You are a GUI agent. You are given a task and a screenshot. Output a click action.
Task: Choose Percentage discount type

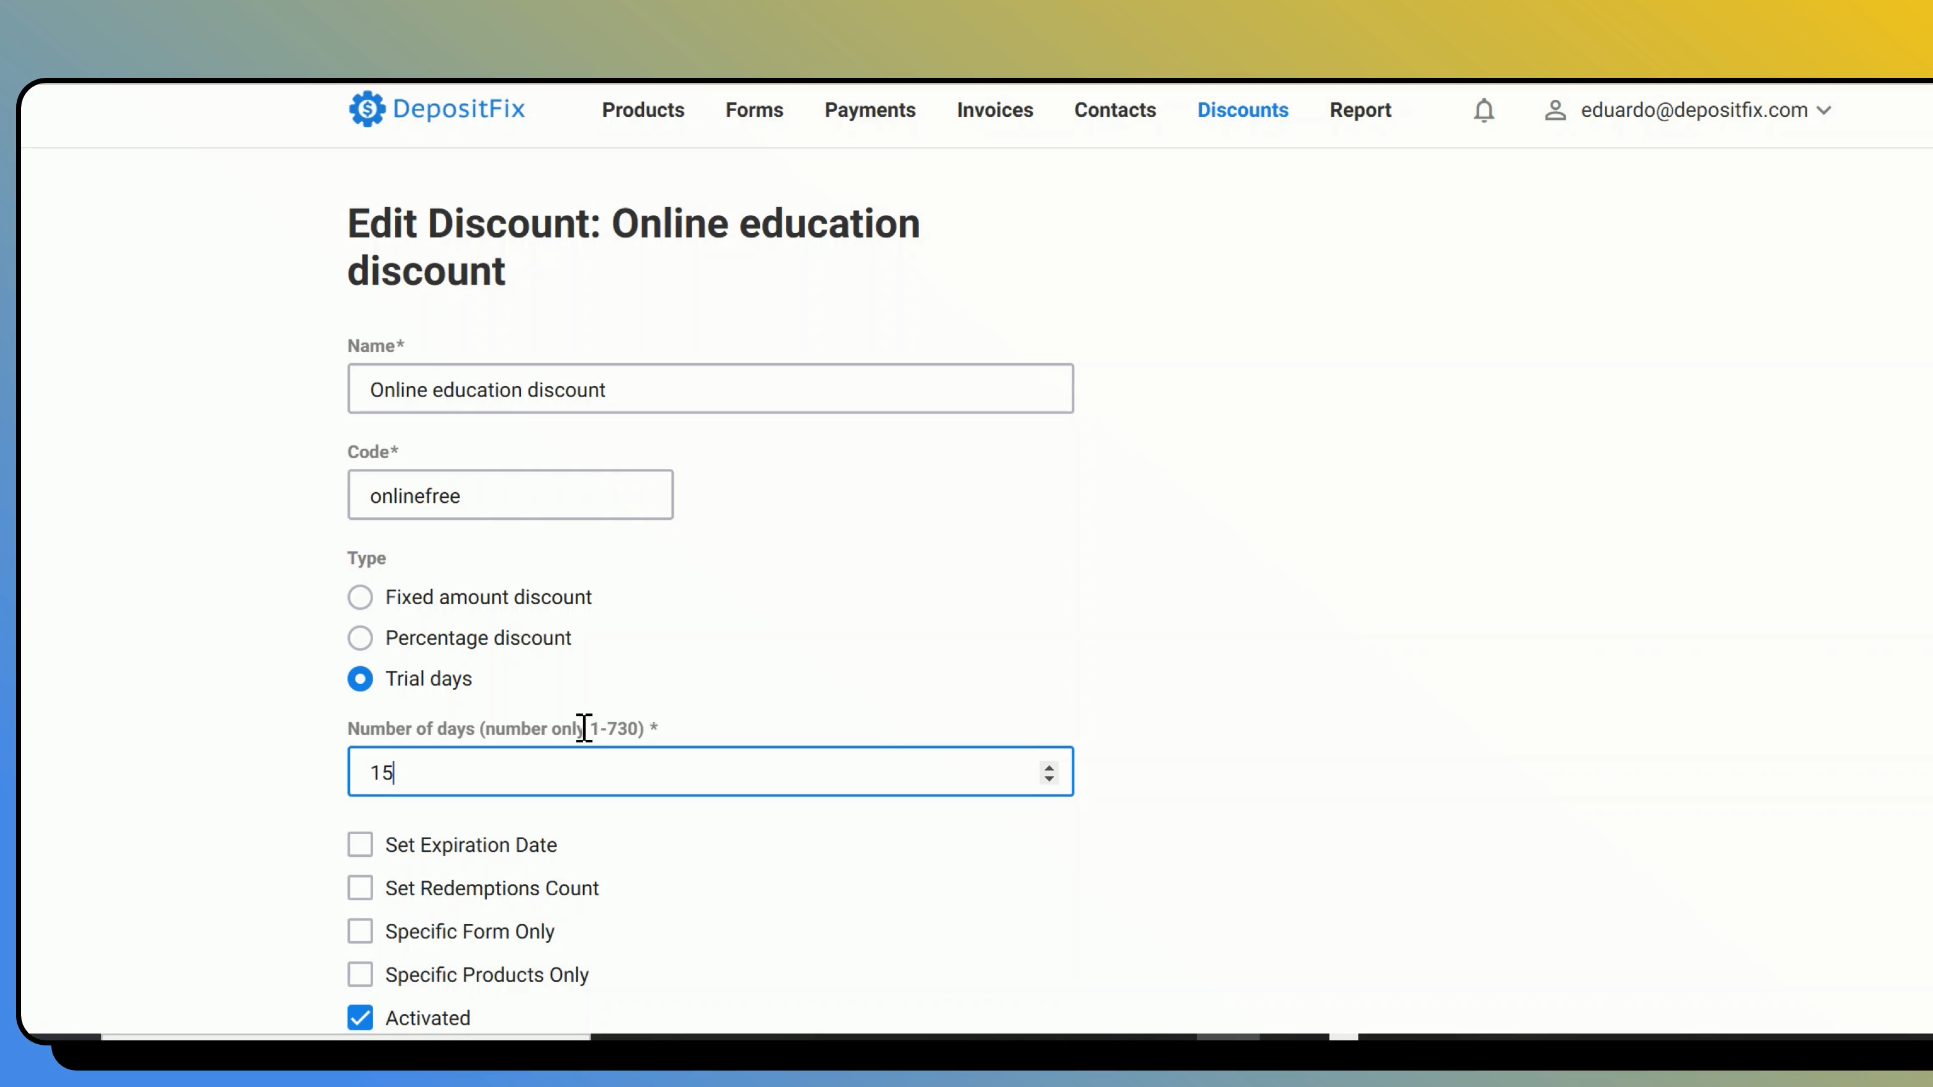(x=360, y=638)
